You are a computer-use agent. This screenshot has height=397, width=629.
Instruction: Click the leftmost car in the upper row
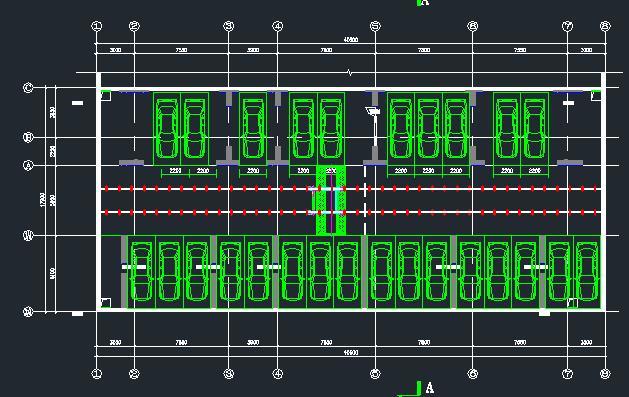(x=166, y=128)
